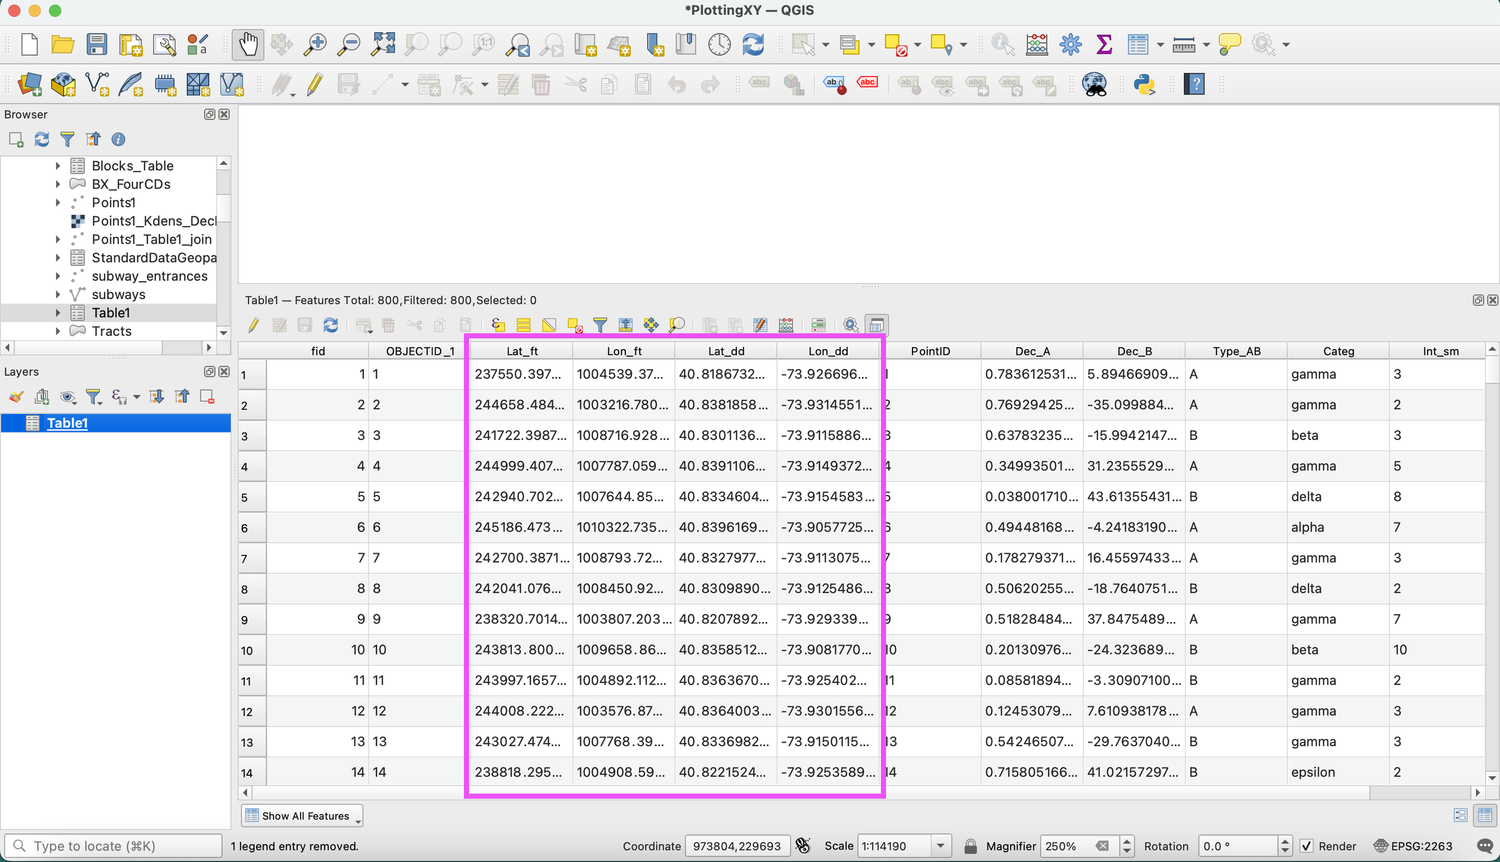Open the statistical summary panel
This screenshot has height=862, width=1500.
click(x=1103, y=44)
